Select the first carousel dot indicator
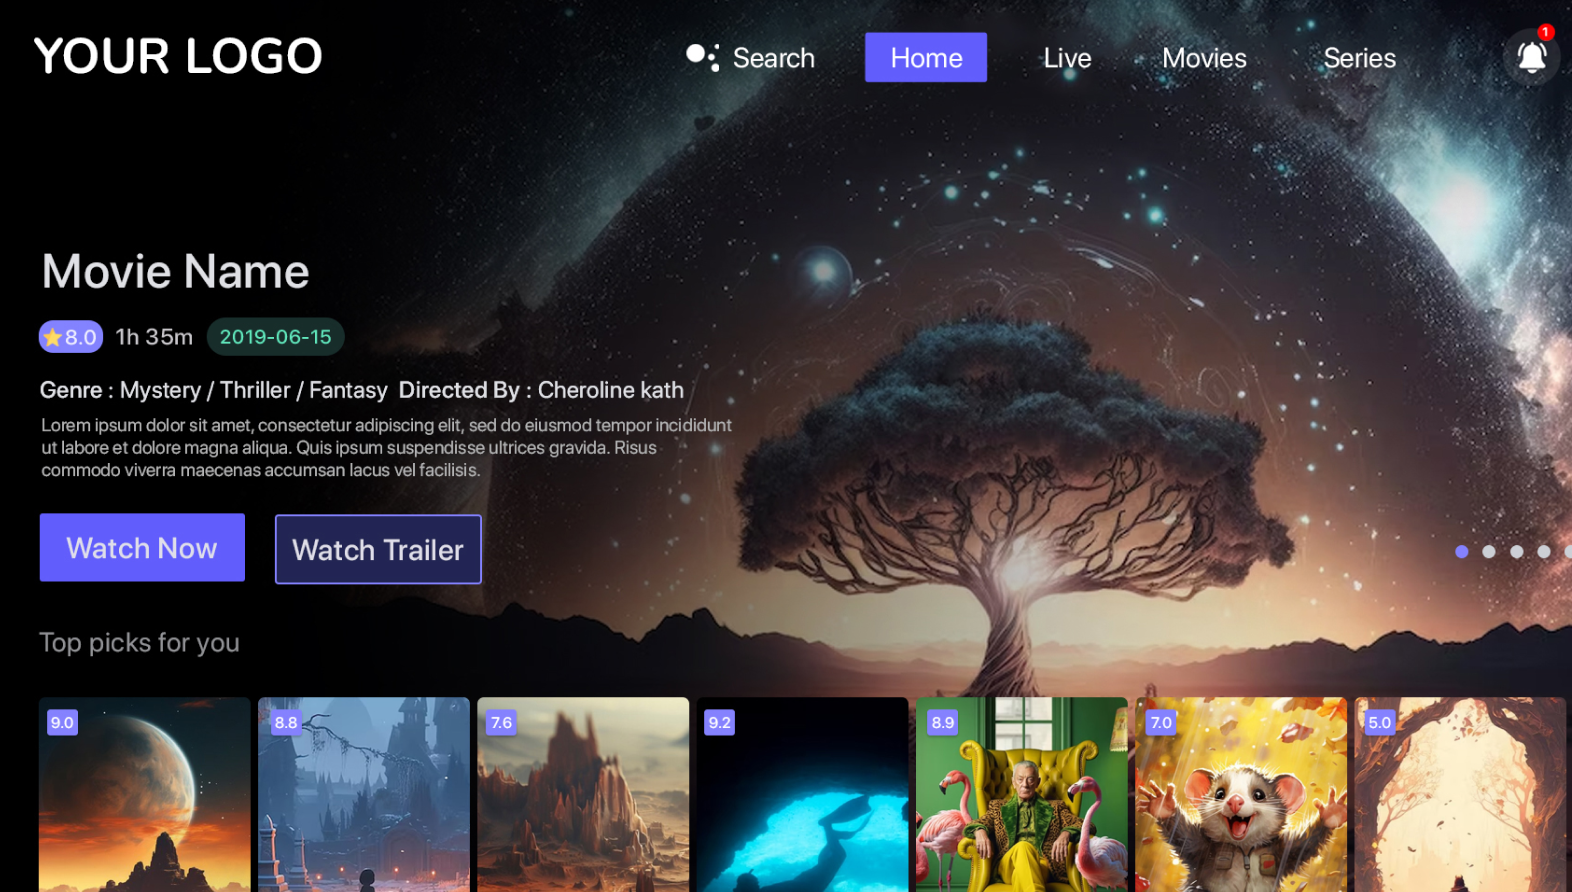The width and height of the screenshot is (1572, 892). (1462, 551)
